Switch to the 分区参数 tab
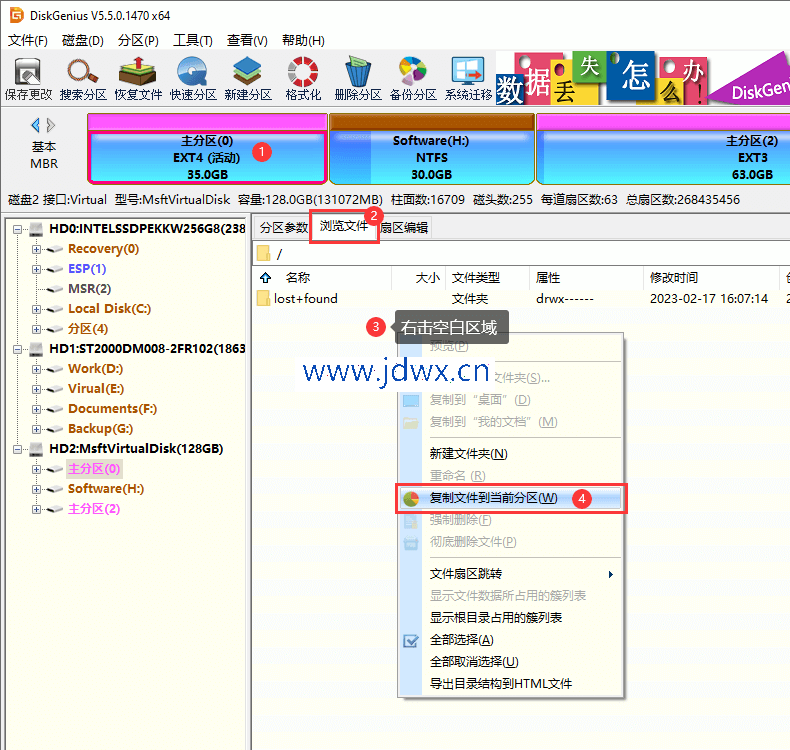This screenshot has height=750, width=790. click(283, 228)
